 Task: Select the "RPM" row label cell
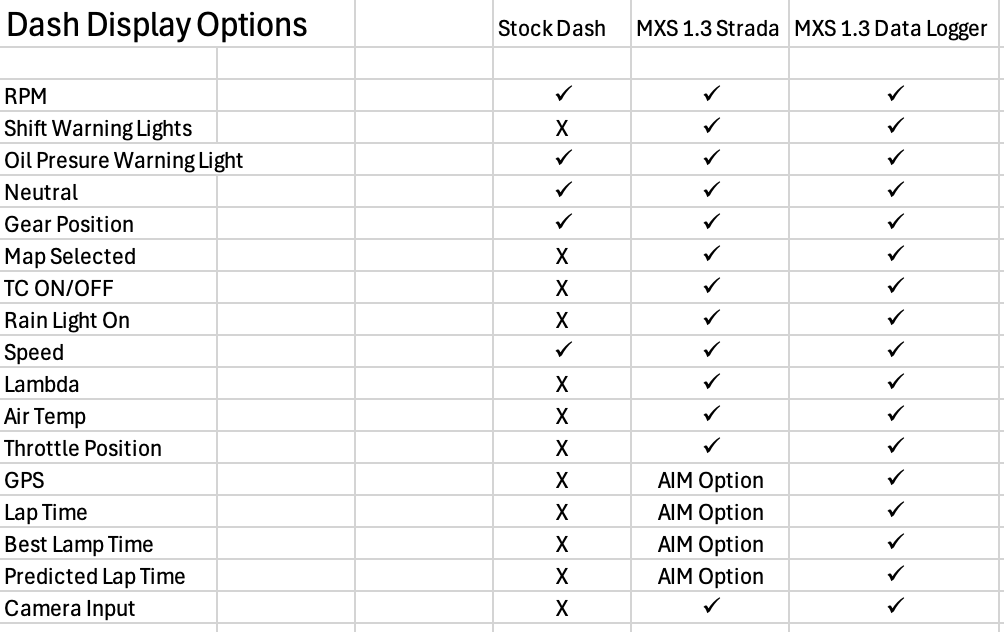(x=26, y=96)
